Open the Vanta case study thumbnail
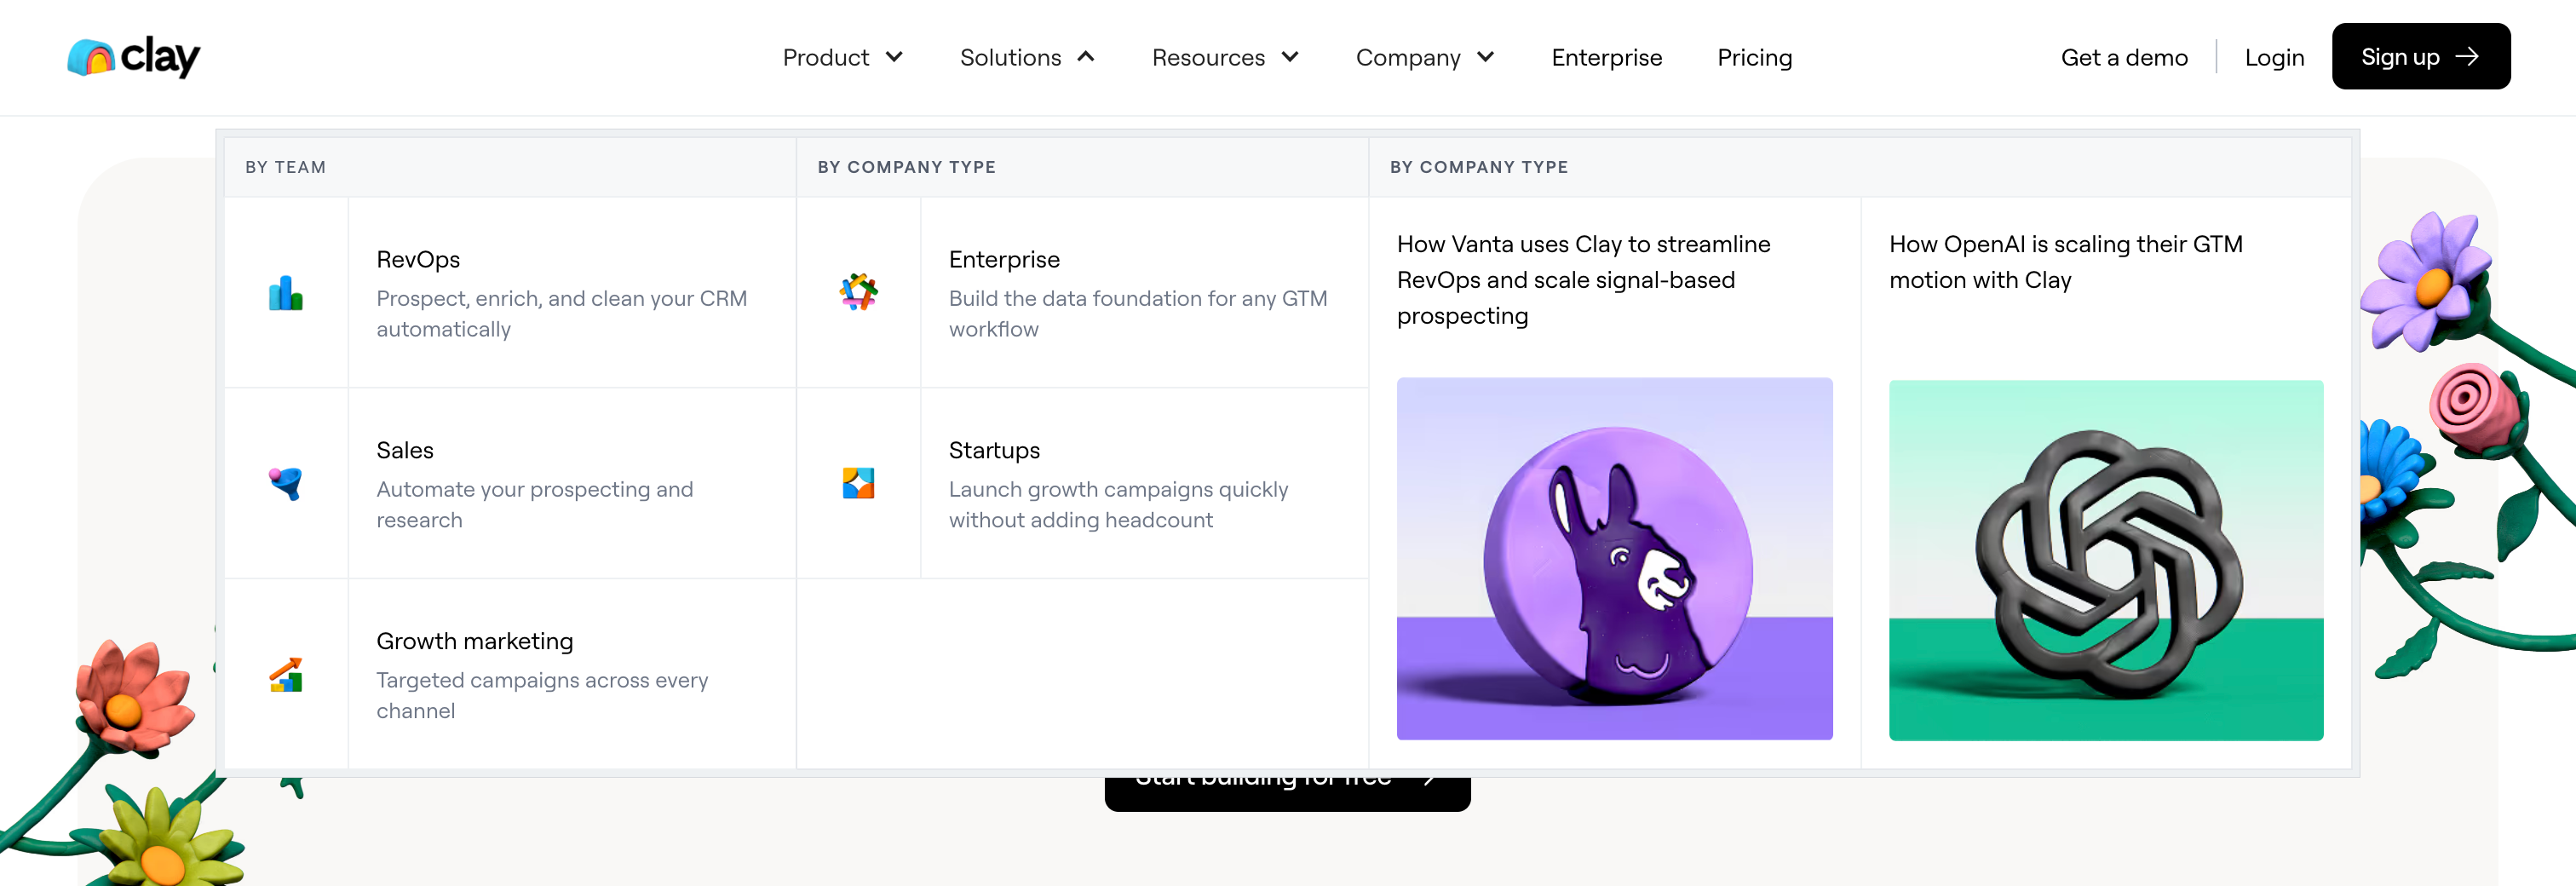Screen dimensions: 2576x886 [x=1614, y=558]
